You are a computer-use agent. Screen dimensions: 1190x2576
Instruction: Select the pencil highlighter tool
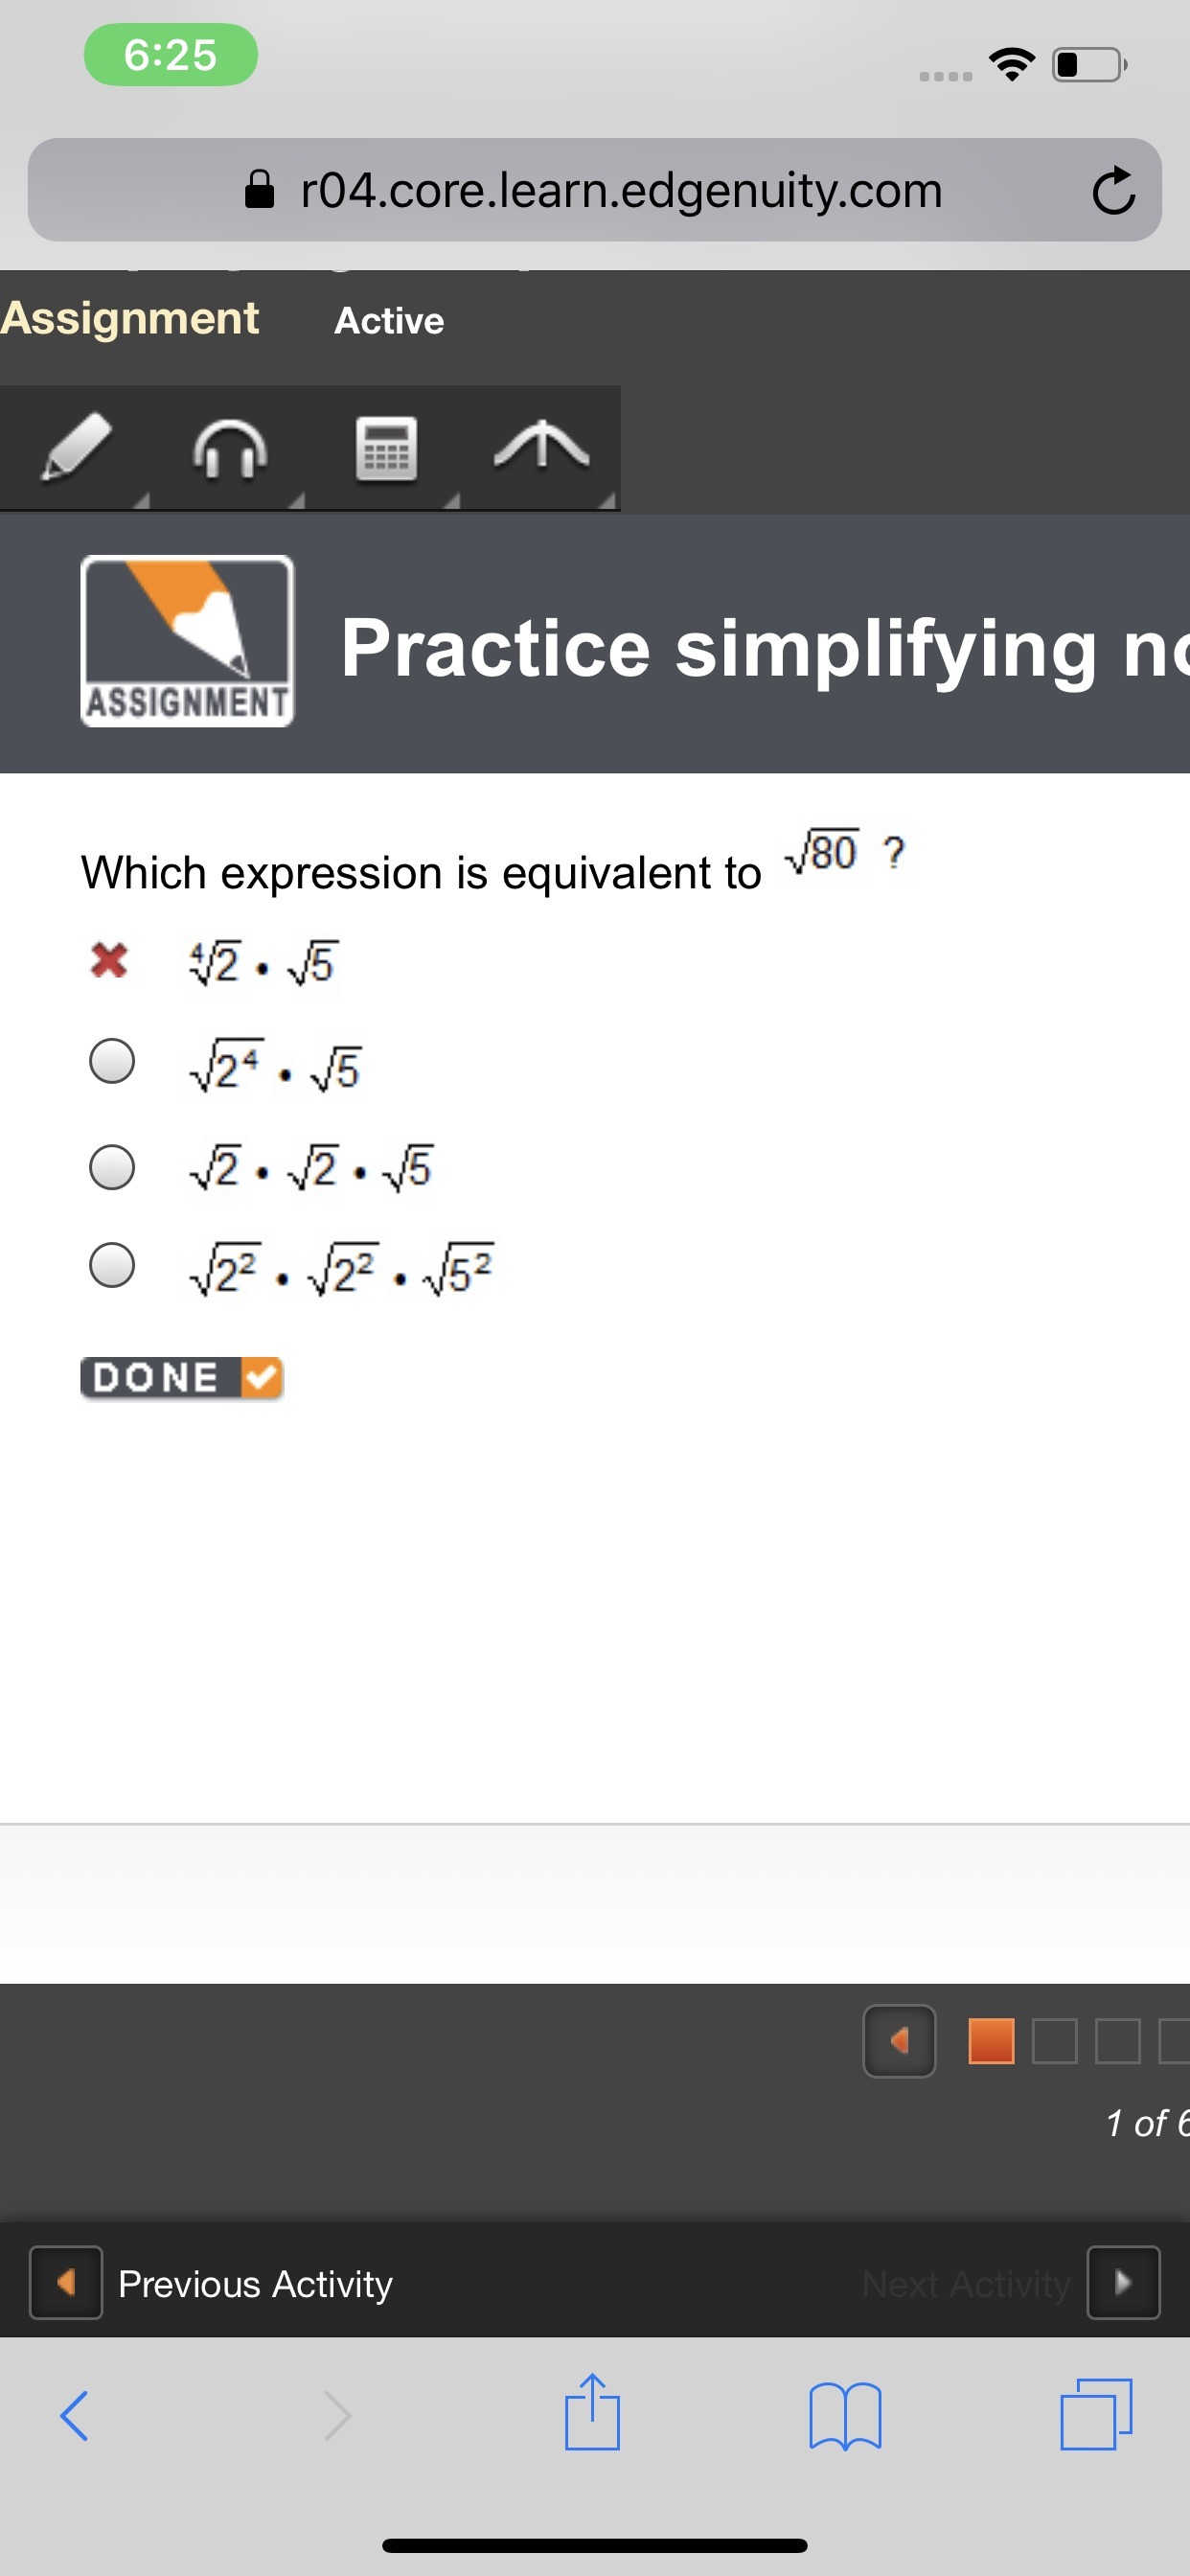point(76,448)
